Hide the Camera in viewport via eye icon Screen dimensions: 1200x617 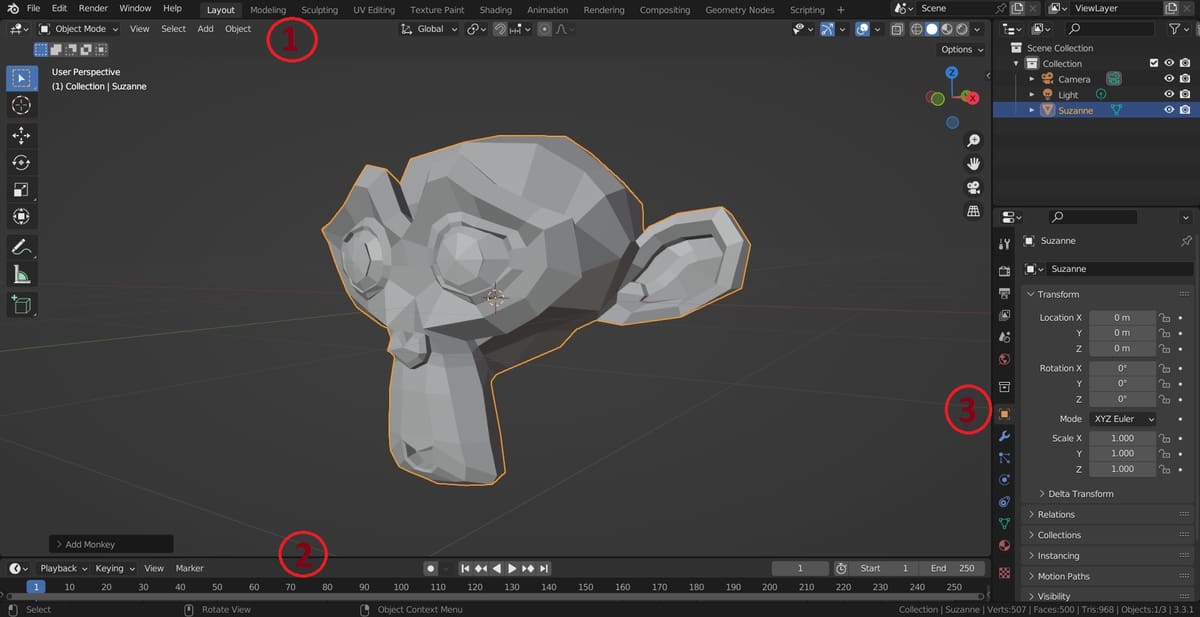pyautogui.click(x=1169, y=79)
